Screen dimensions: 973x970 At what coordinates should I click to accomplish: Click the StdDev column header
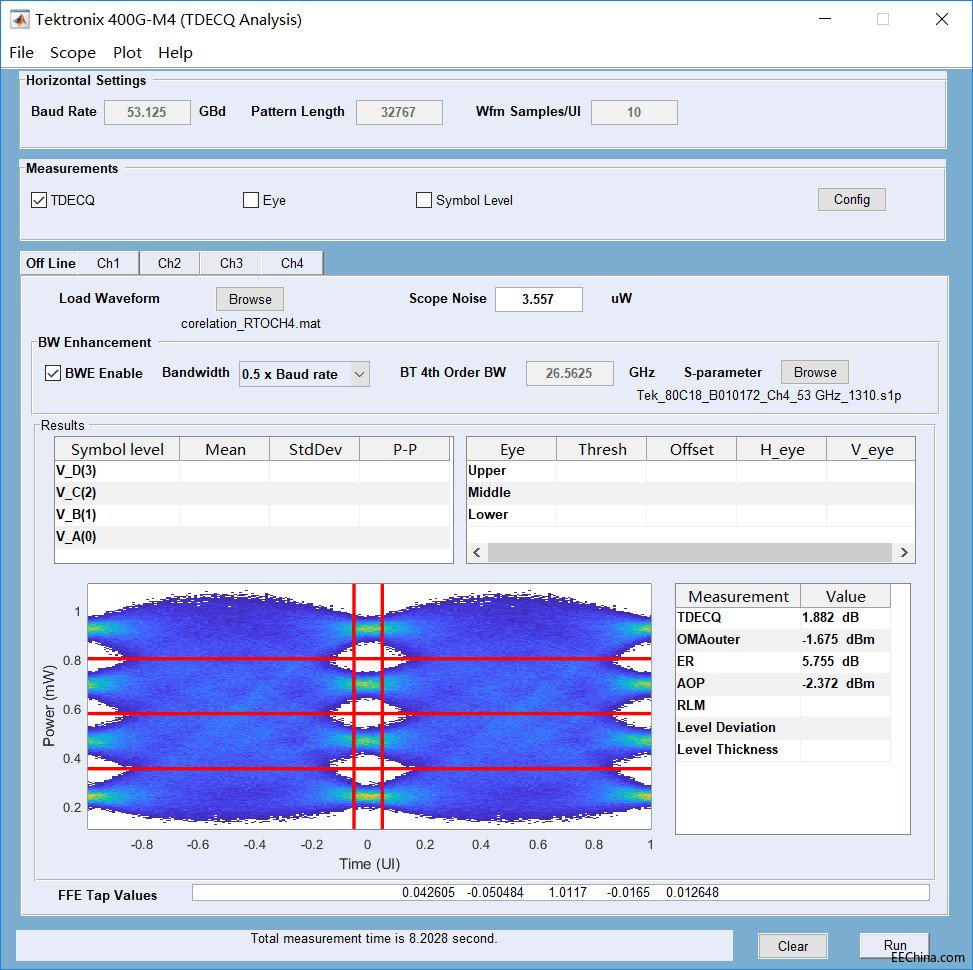click(x=315, y=449)
